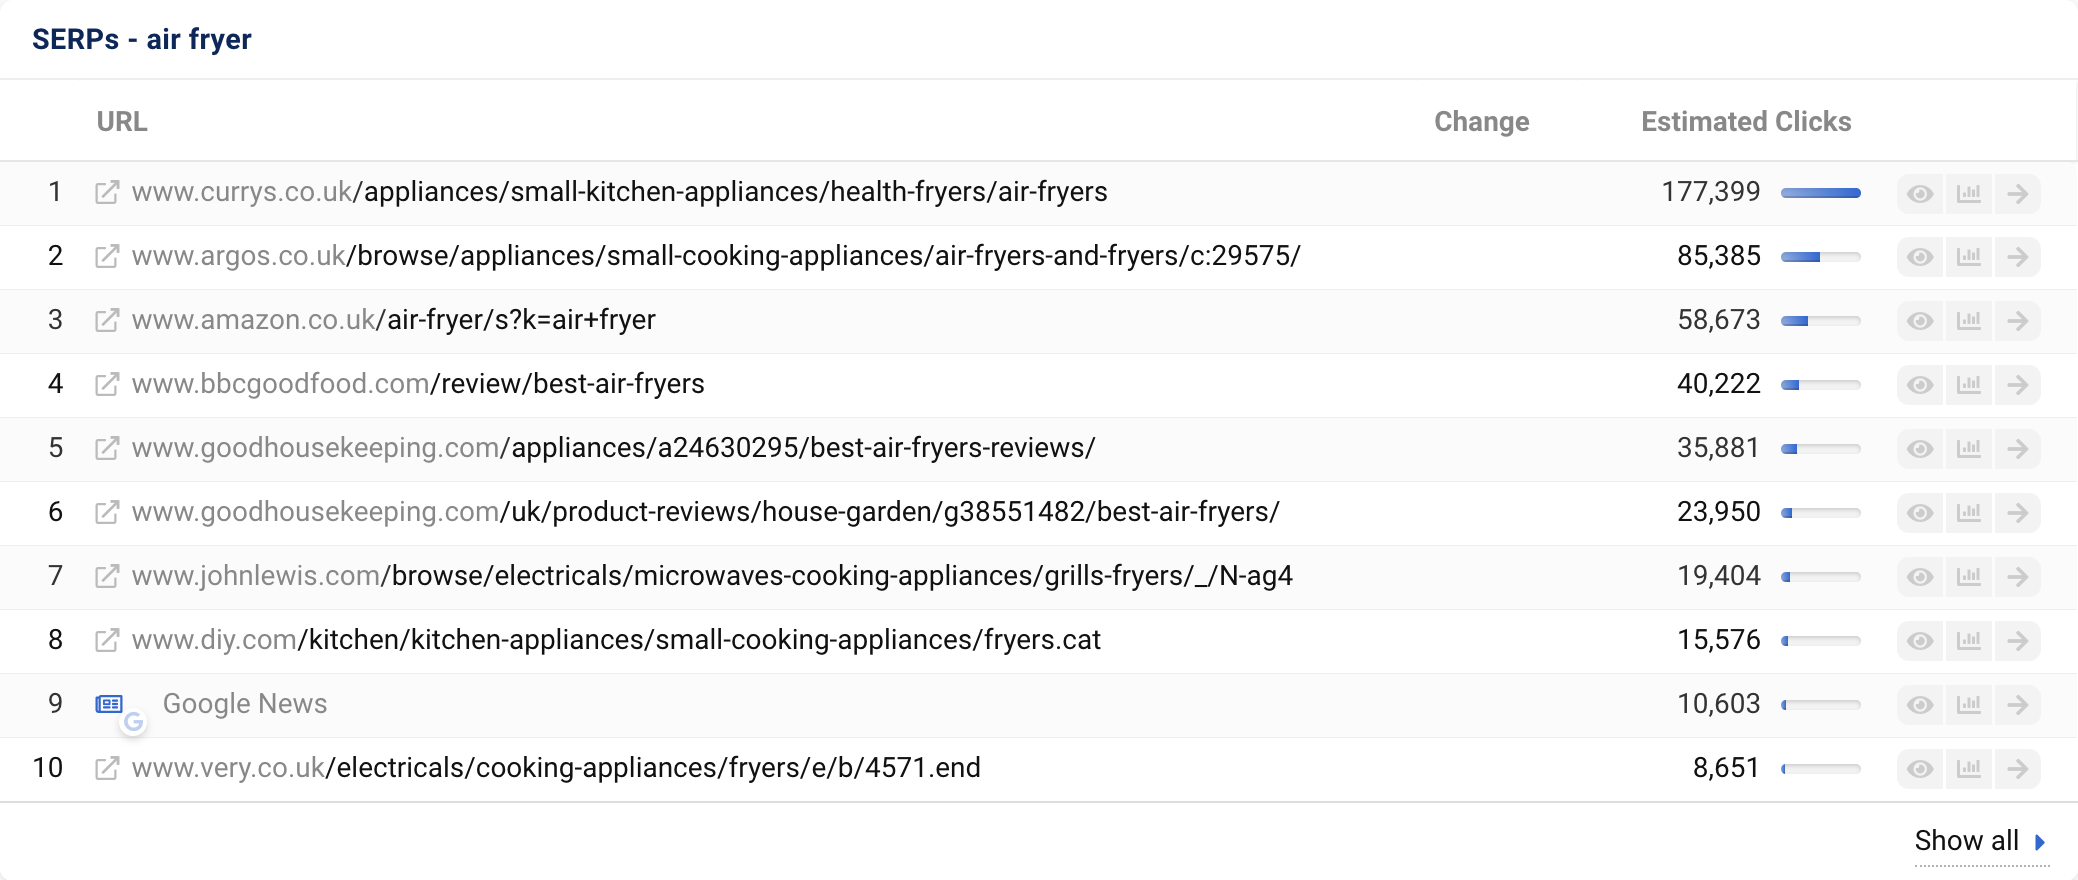Click arrow icon for johnlewis.com row

pyautogui.click(x=2018, y=577)
